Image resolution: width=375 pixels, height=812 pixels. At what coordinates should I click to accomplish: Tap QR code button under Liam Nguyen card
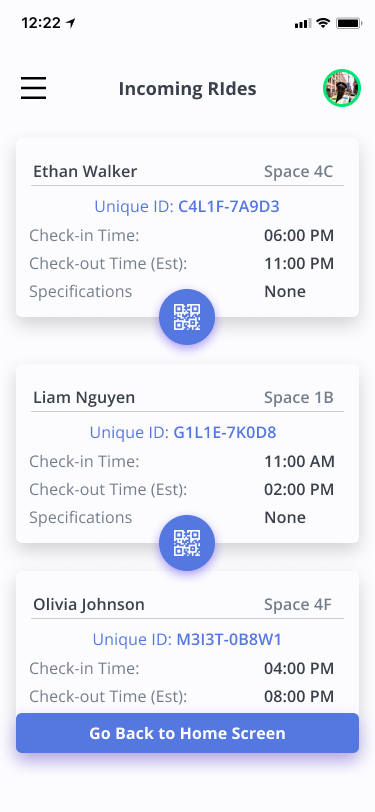[187, 543]
